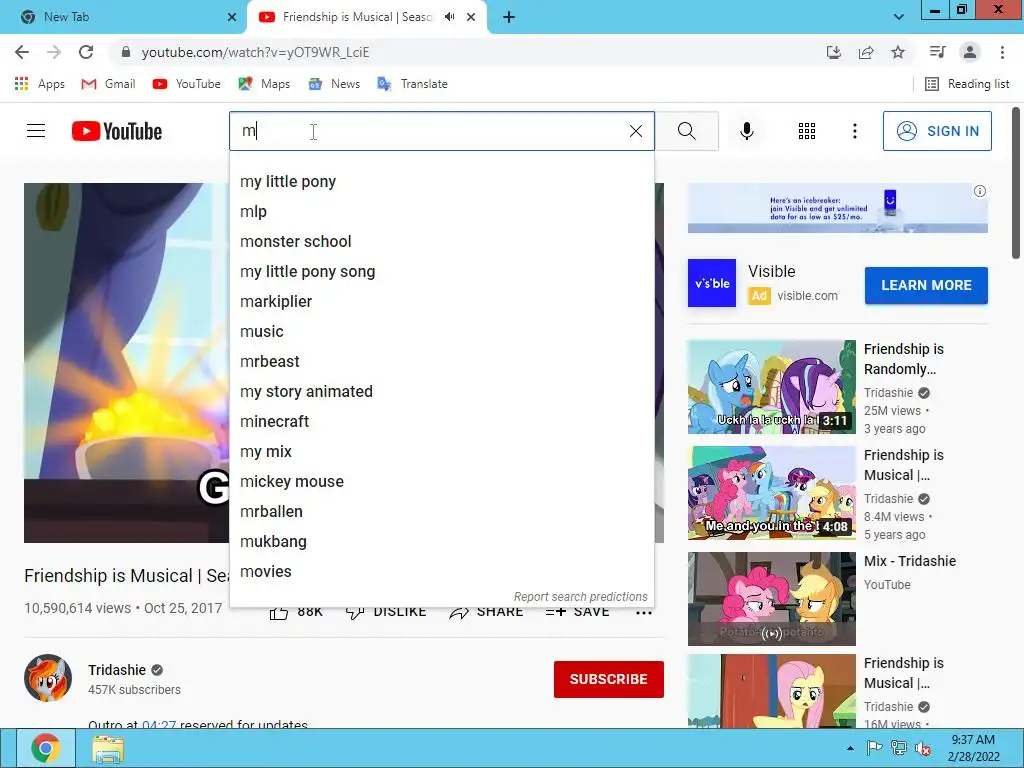Open the Apps bookmark shortcut
This screenshot has width=1024, height=768.
(40, 84)
